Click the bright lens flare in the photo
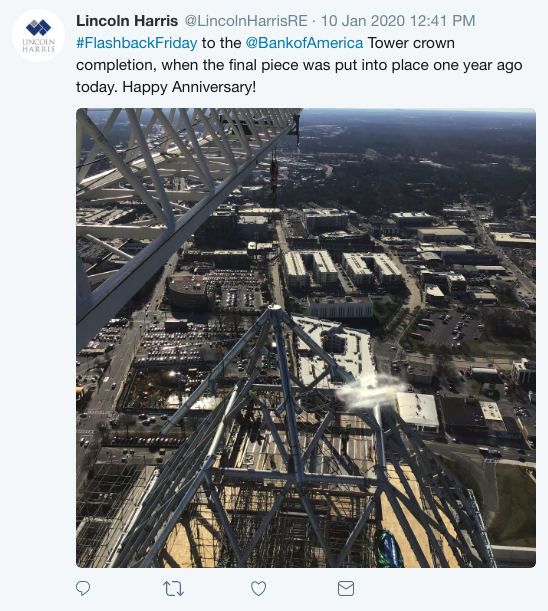 point(368,390)
